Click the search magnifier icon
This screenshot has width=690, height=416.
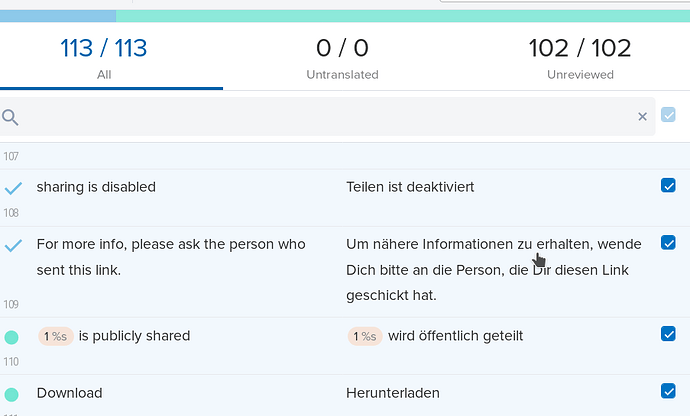coord(10,118)
